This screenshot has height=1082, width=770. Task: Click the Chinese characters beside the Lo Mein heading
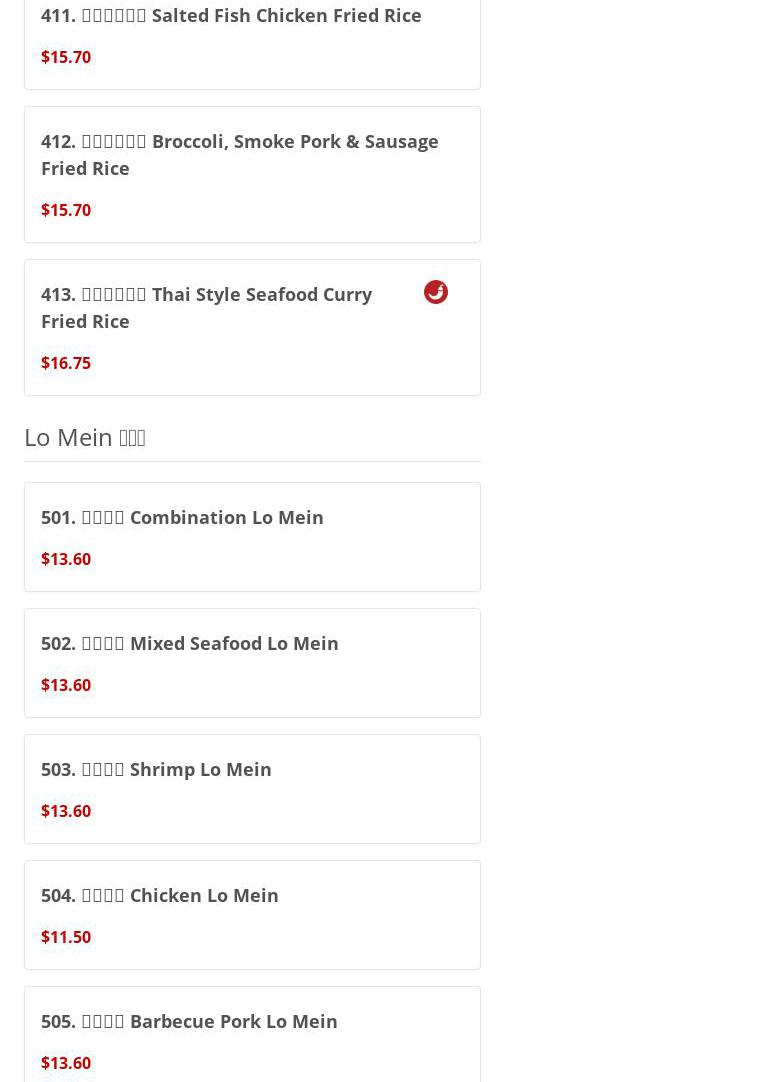click(x=132, y=438)
